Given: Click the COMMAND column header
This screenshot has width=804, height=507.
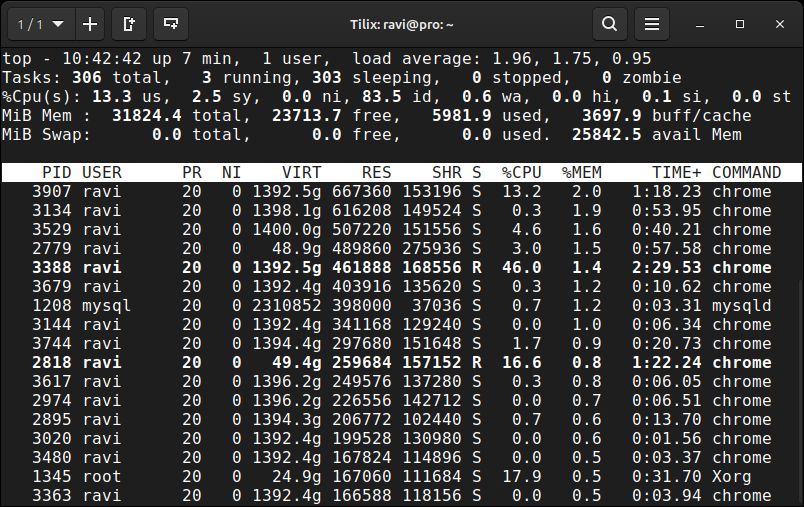Looking at the screenshot, I should [x=747, y=172].
